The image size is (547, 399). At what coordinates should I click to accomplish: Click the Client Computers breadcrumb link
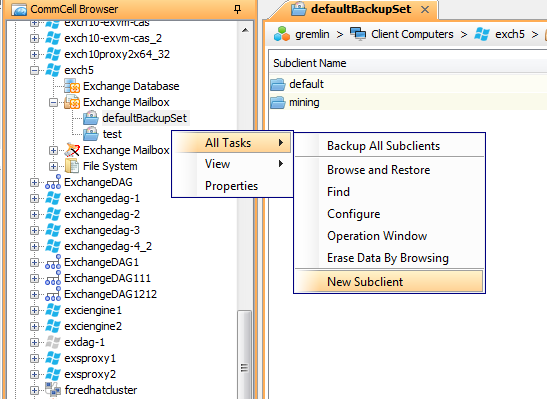click(412, 34)
